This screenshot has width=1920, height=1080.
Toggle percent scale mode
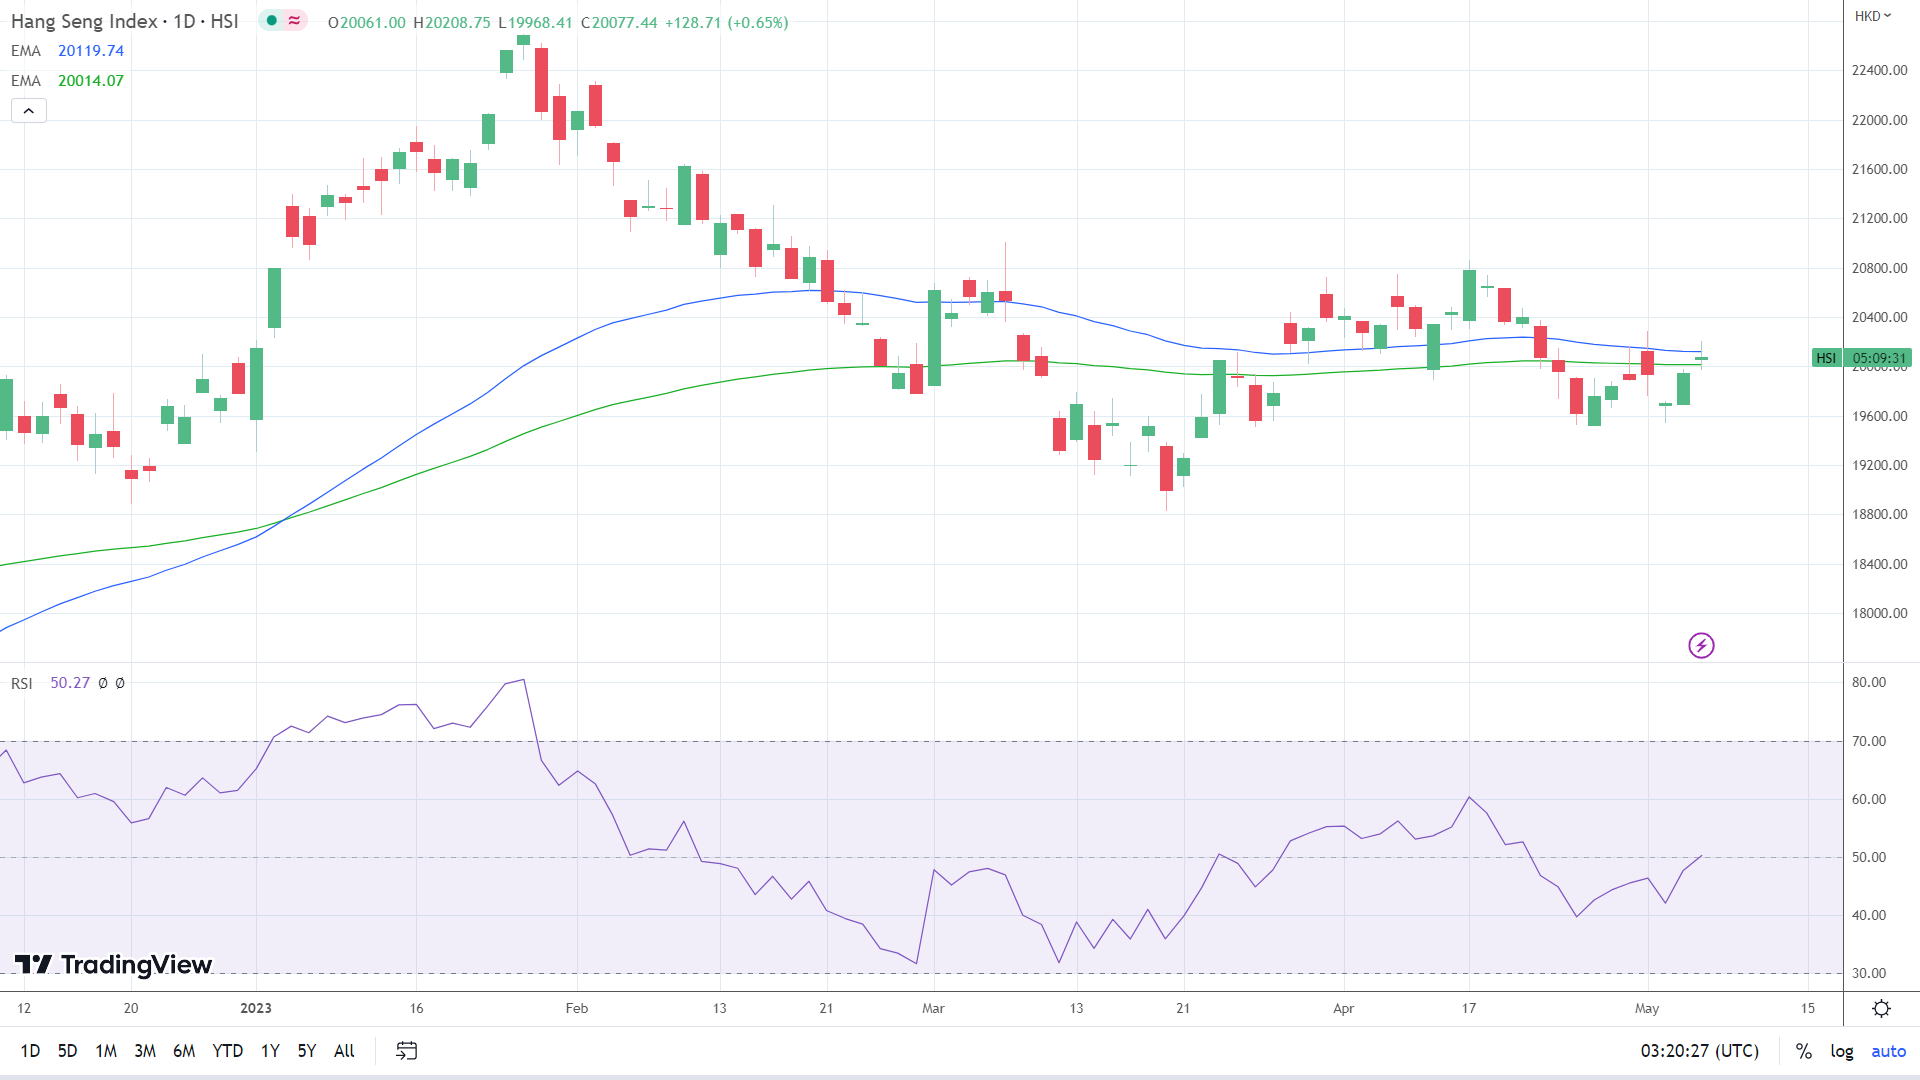pyautogui.click(x=1803, y=1051)
